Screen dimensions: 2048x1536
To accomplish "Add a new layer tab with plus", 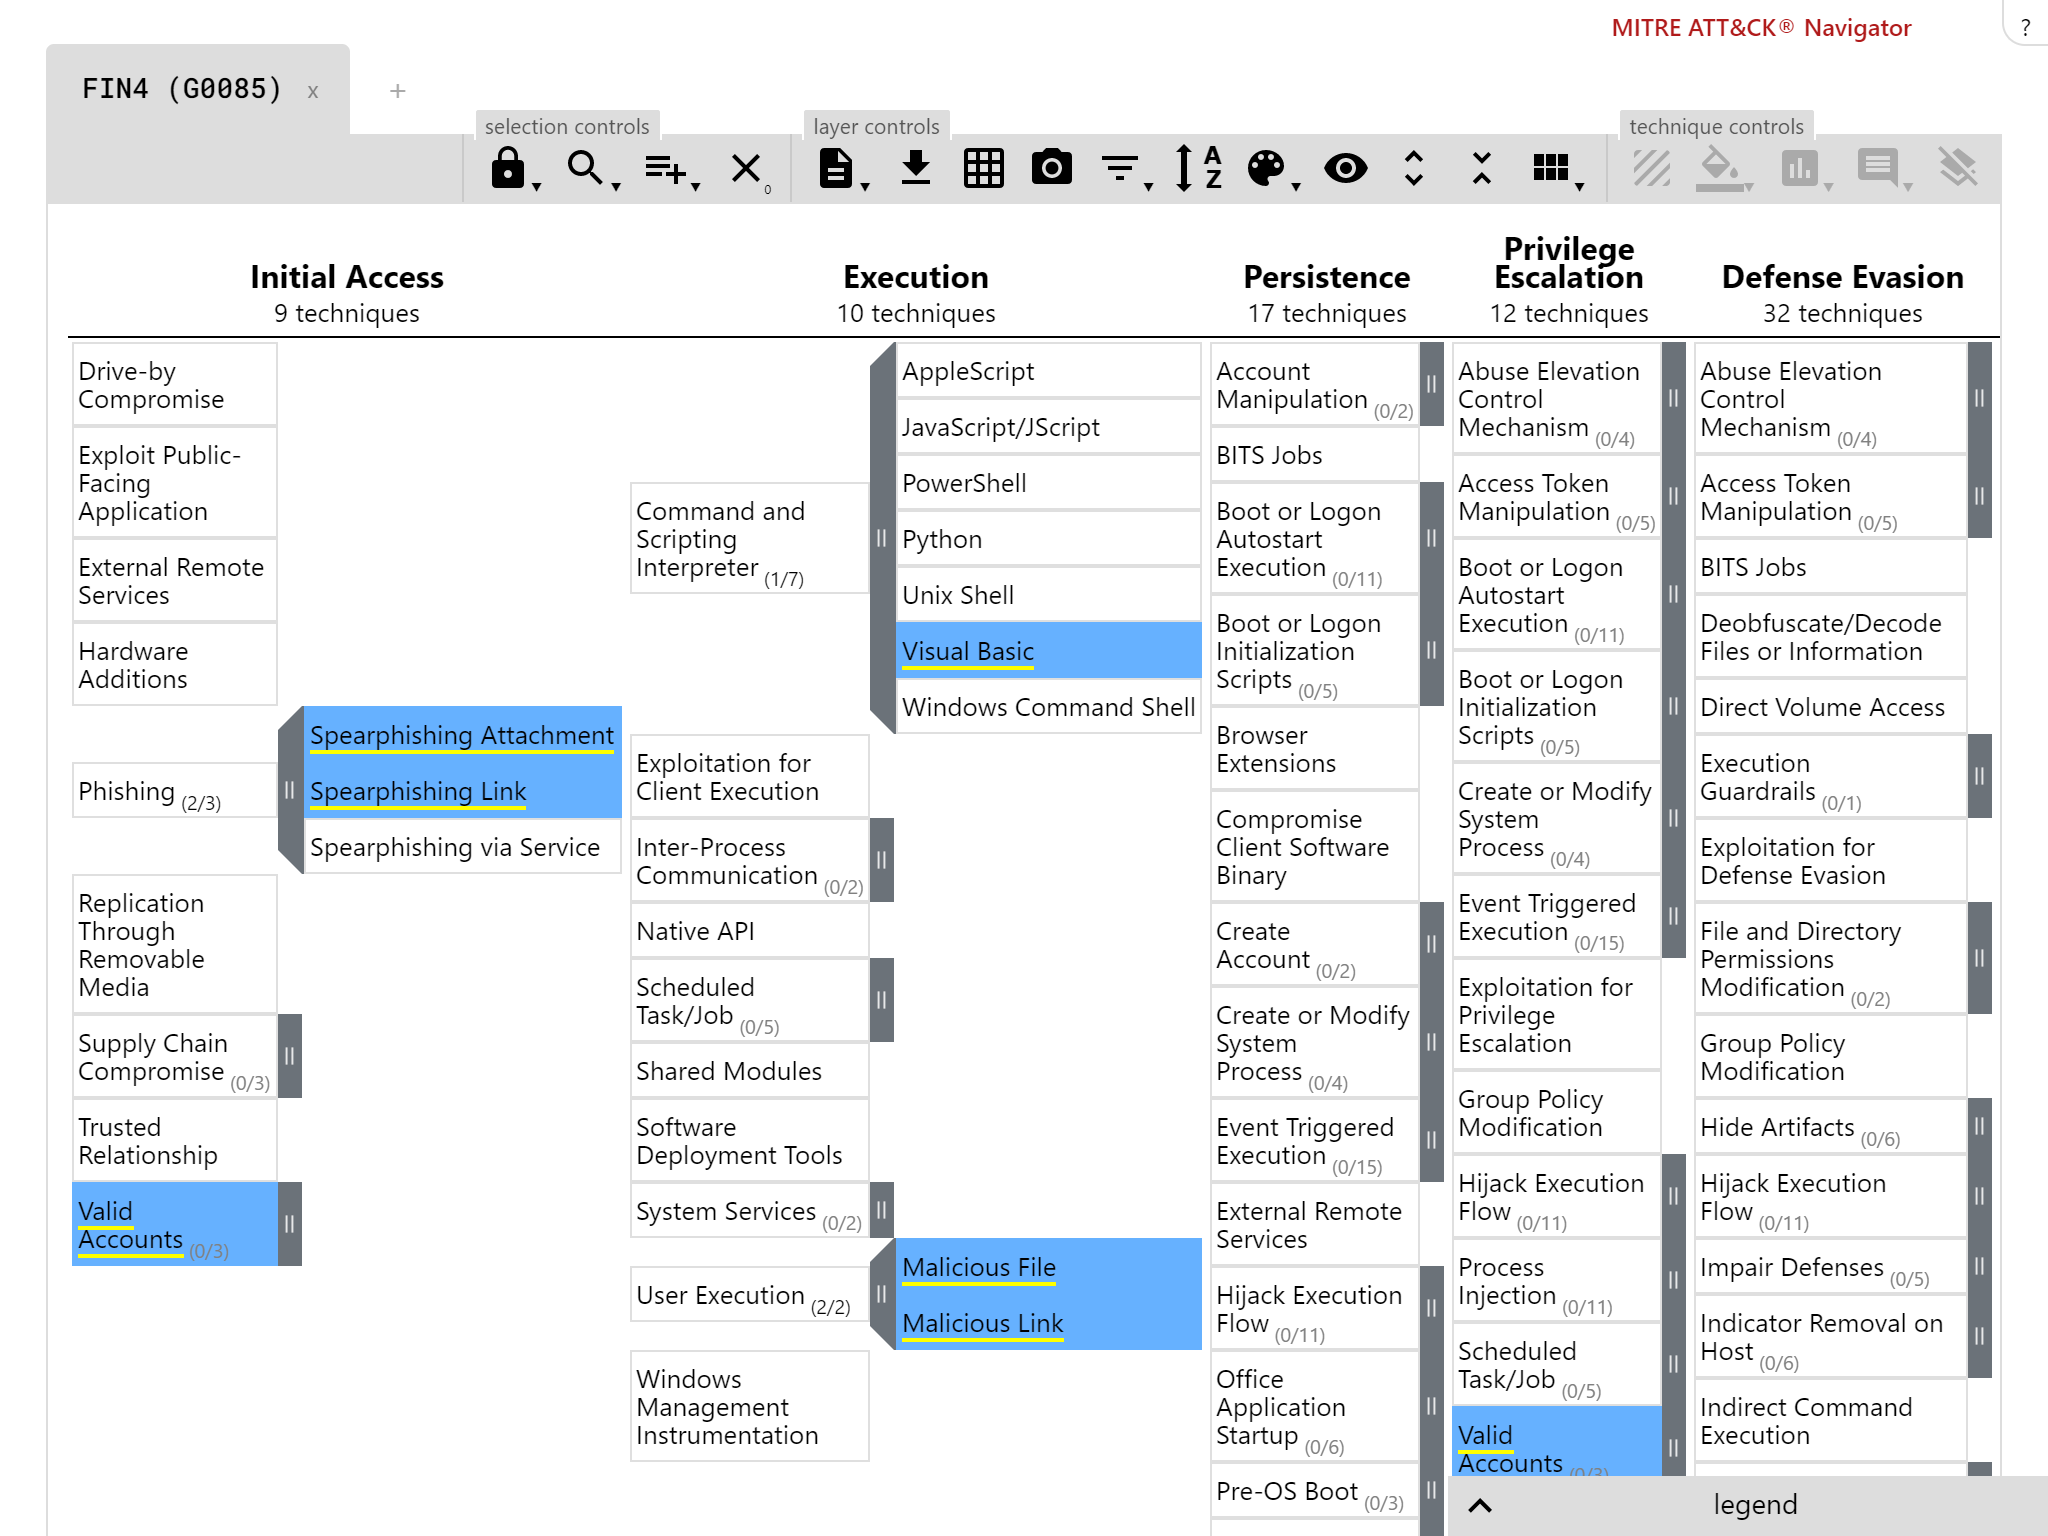I will tap(397, 91).
